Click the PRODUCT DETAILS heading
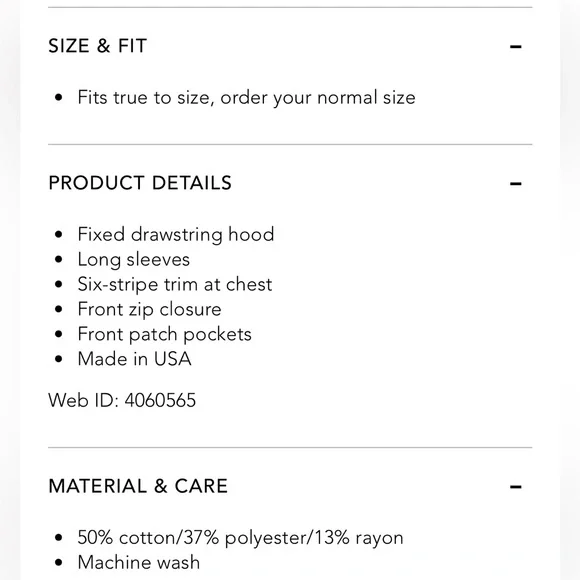 tap(140, 183)
